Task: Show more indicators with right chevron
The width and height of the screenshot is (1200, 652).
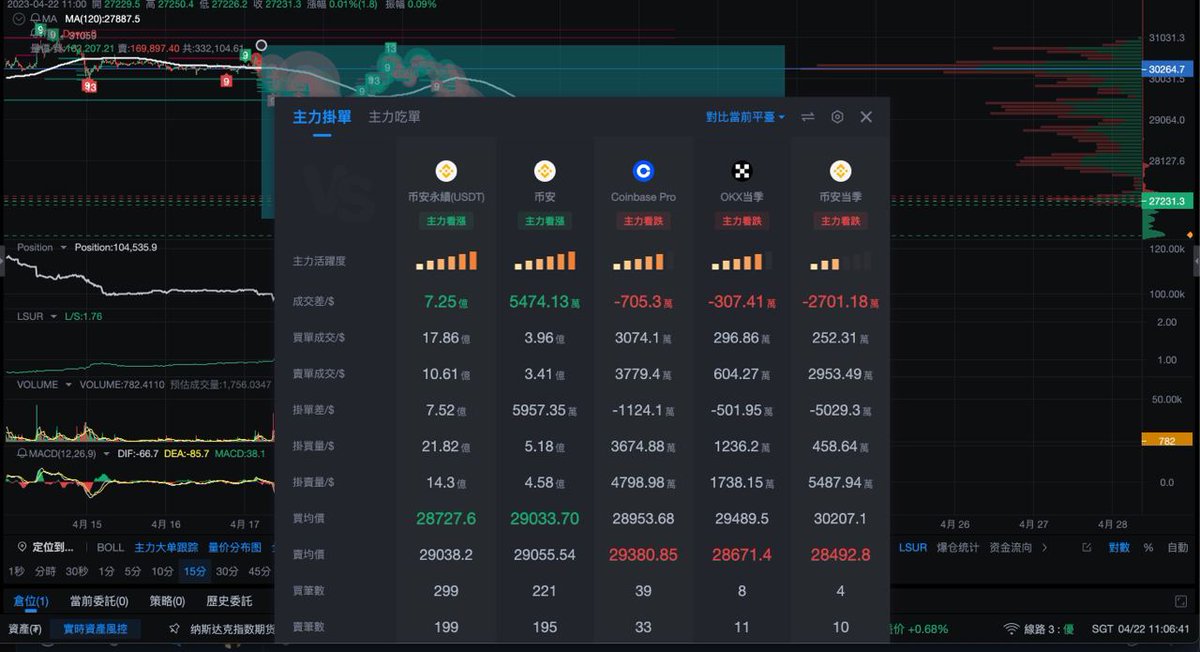Action: coord(1044,547)
